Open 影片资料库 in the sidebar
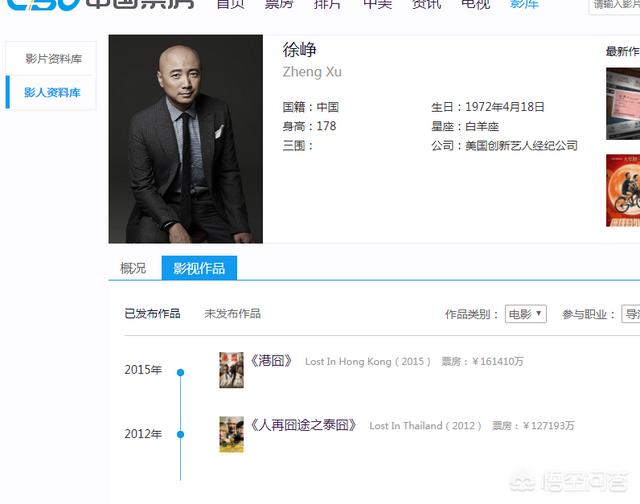The width and height of the screenshot is (640, 504). click(x=51, y=58)
